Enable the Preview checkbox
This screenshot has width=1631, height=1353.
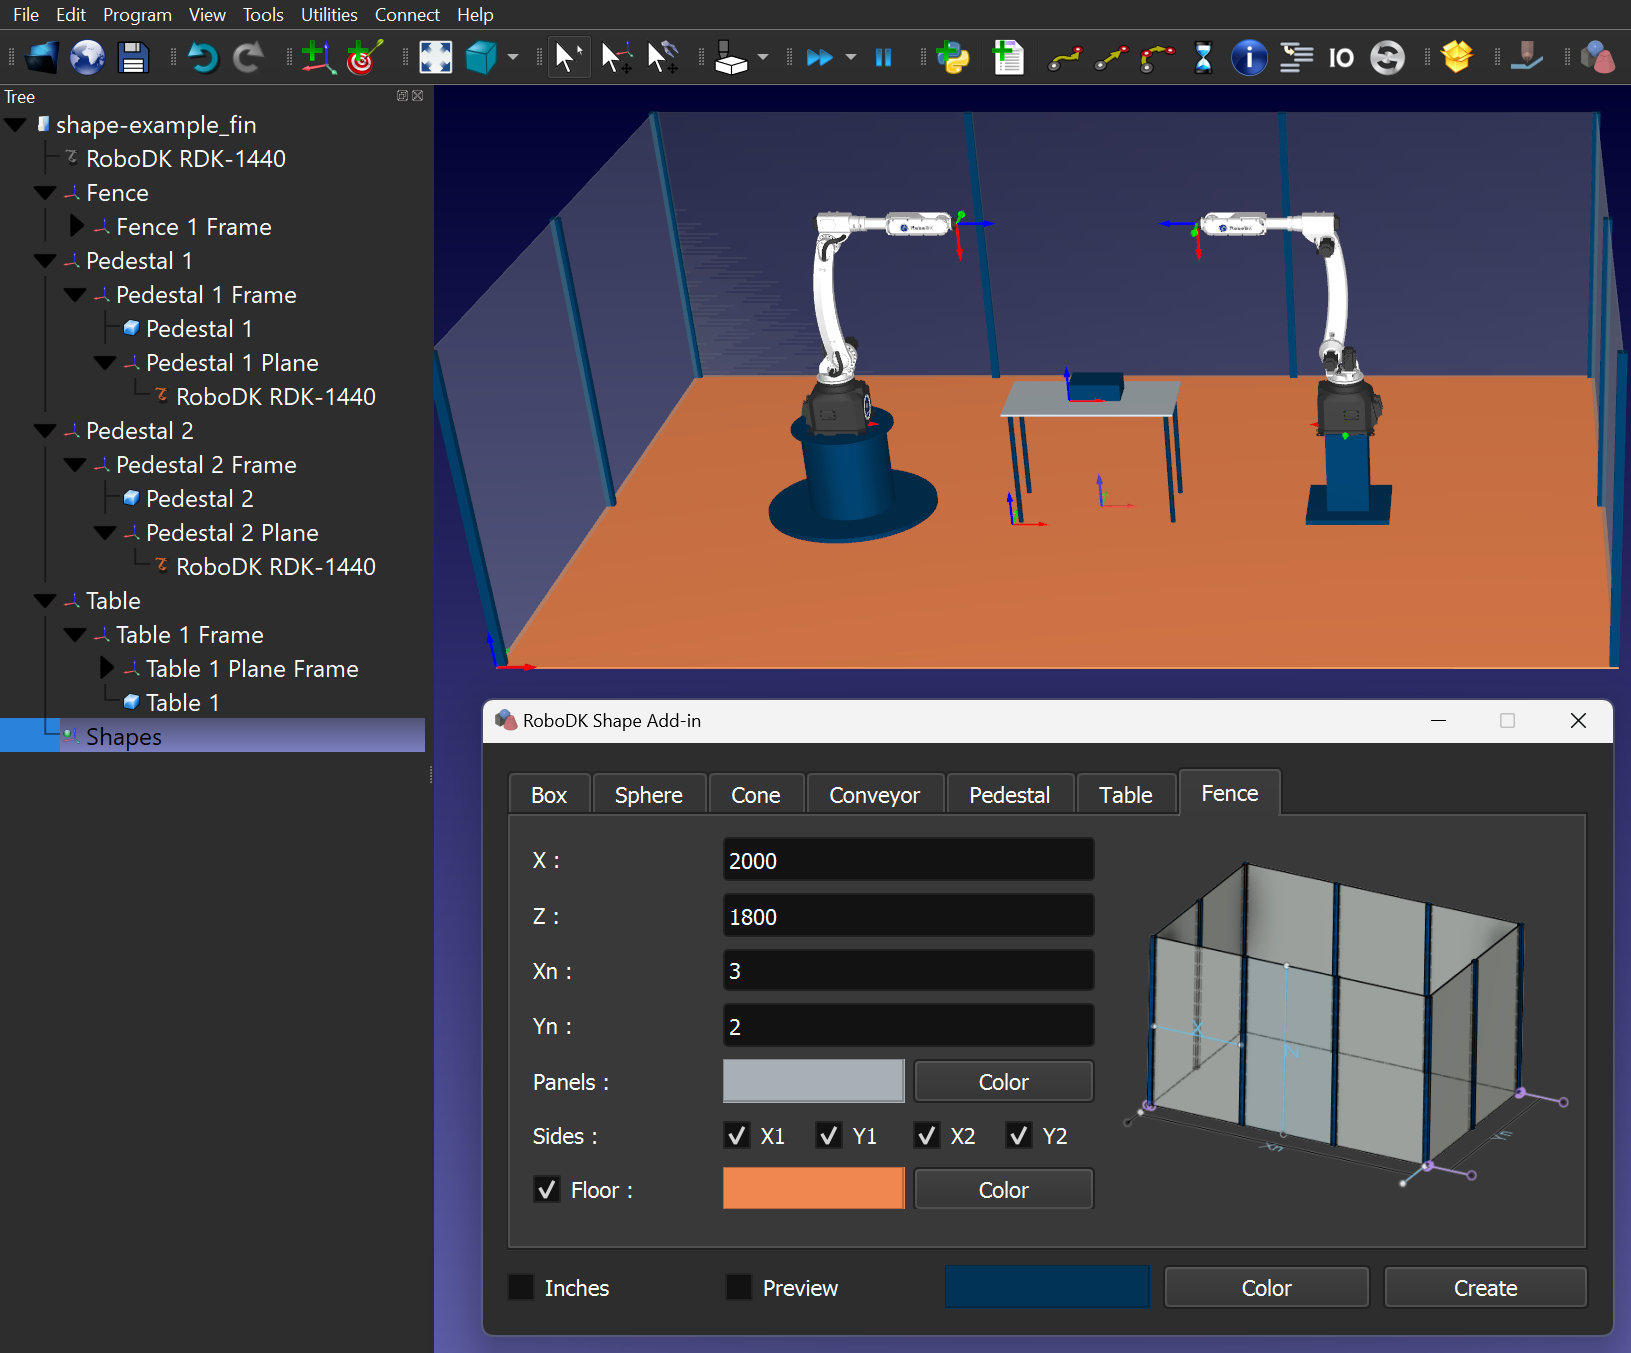(x=739, y=1287)
